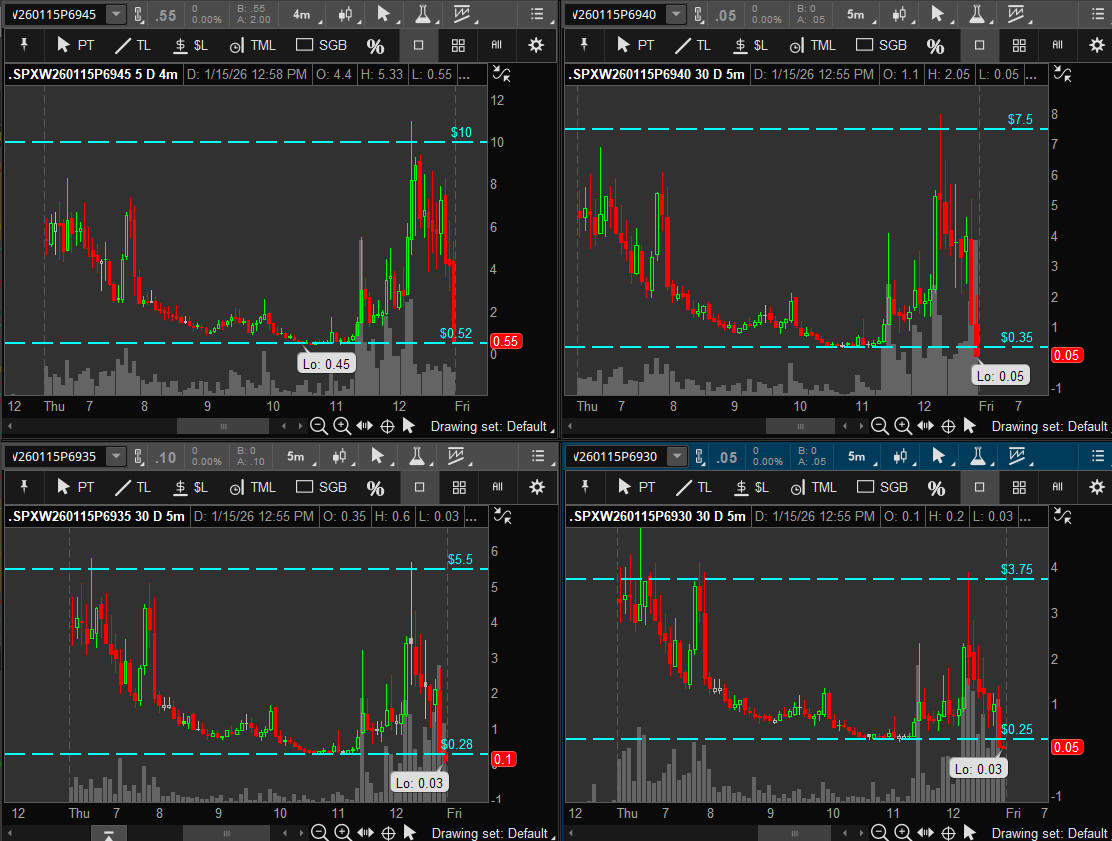Image resolution: width=1112 pixels, height=841 pixels.
Task: Toggle the 'All' drawings option on the P6940 chart
Action: 1058,46
